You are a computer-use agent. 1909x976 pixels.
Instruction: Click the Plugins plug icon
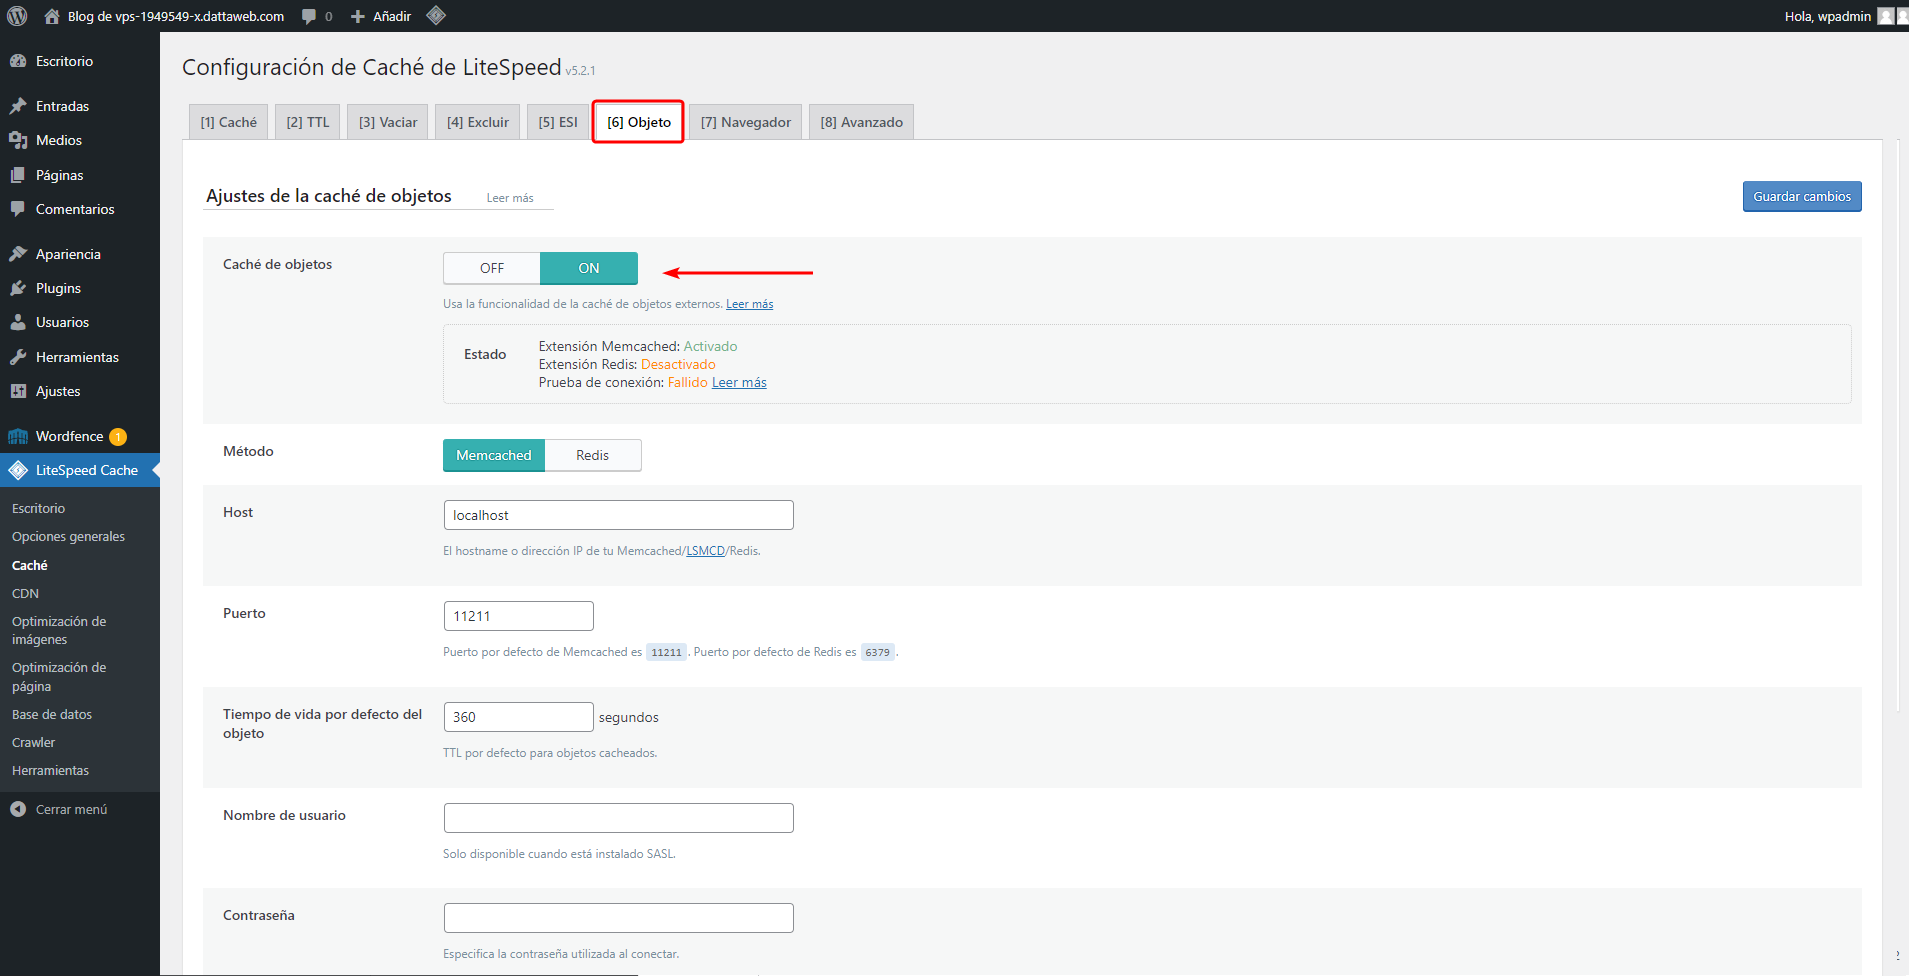pos(18,288)
